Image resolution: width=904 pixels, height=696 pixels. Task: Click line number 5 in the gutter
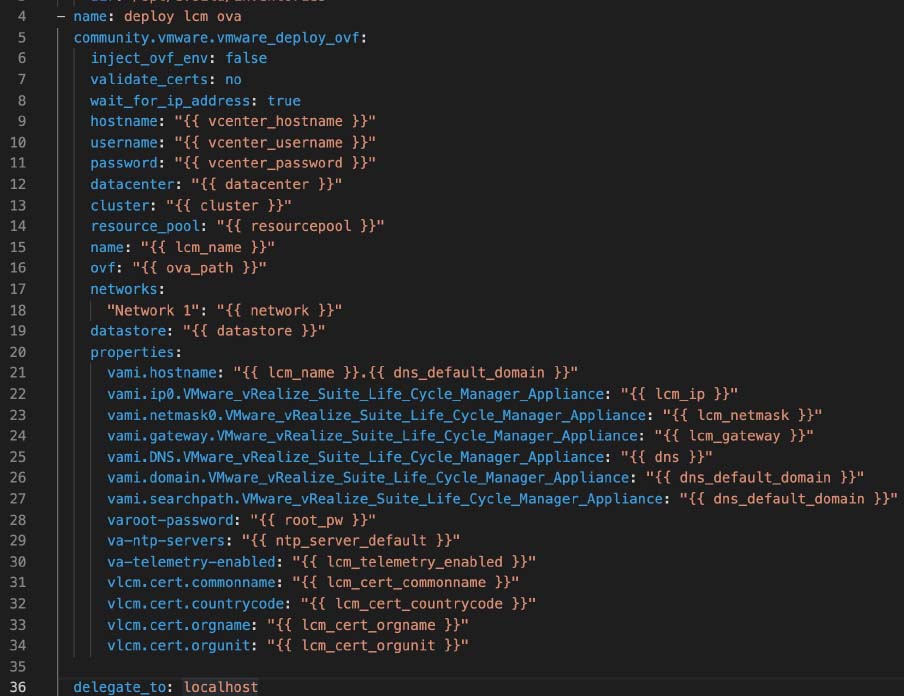pyautogui.click(x=23, y=38)
